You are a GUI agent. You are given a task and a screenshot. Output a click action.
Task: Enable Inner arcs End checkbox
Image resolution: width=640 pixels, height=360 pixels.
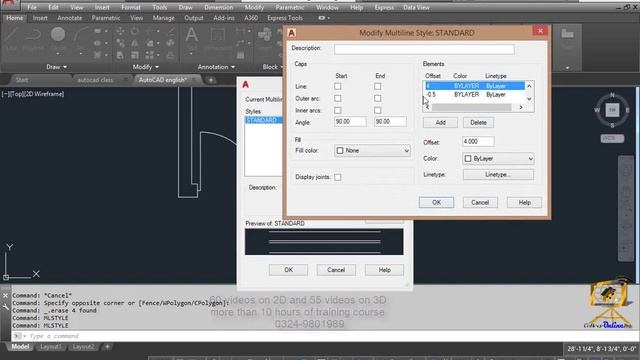pyautogui.click(x=378, y=110)
